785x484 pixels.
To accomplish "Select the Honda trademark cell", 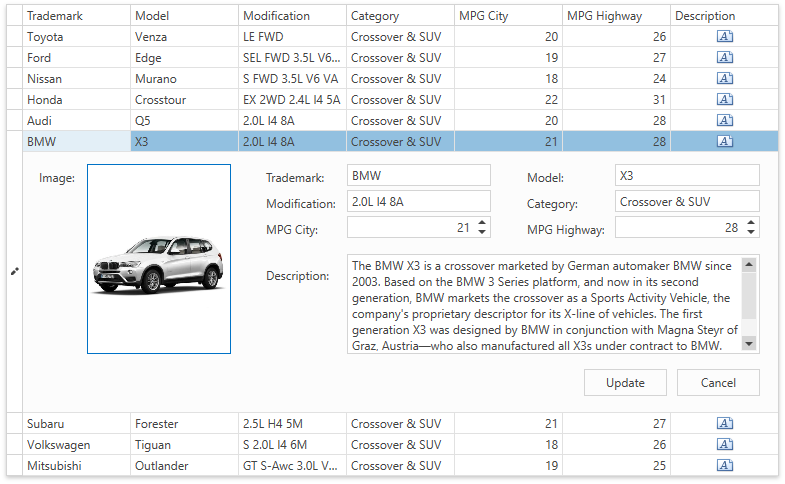I will (77, 100).
